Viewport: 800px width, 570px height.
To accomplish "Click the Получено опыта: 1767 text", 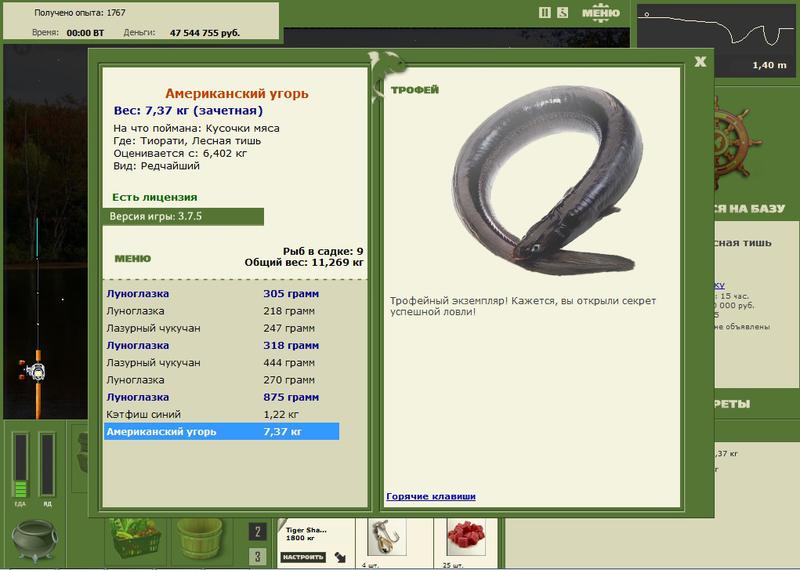I will [80, 13].
